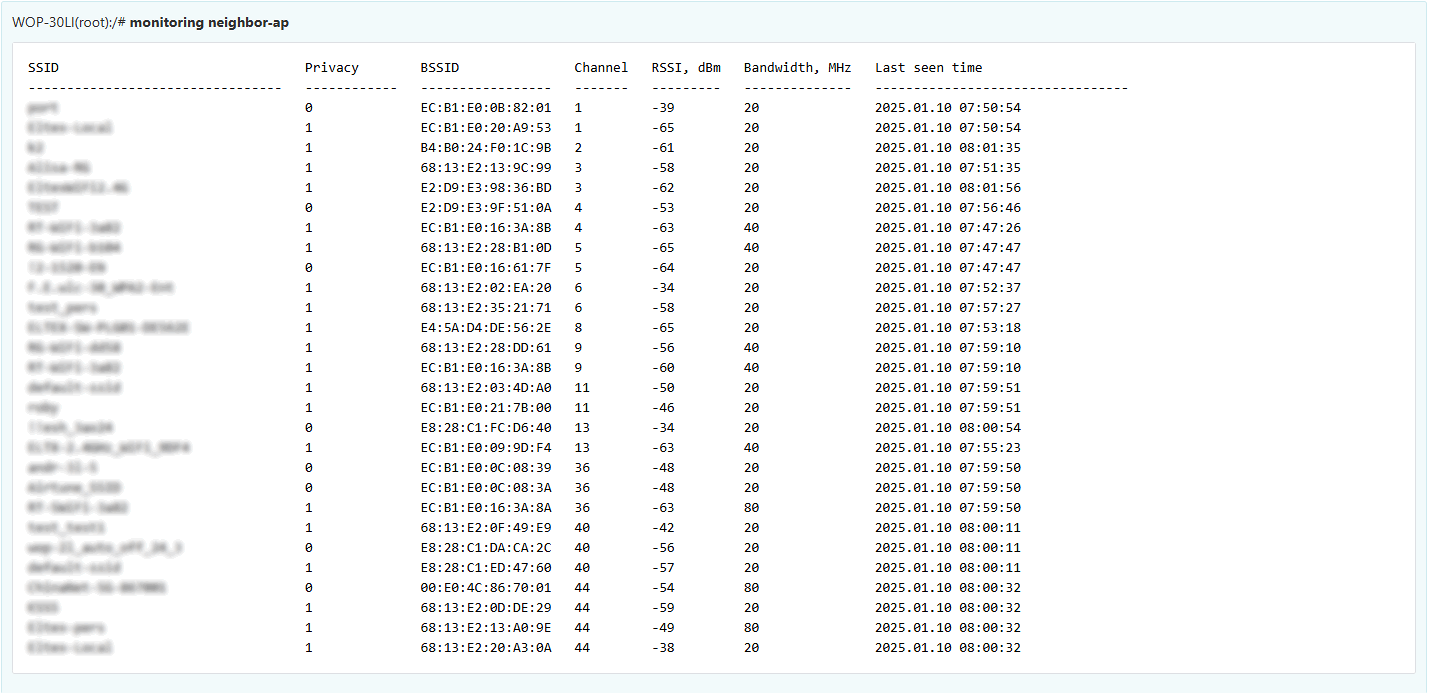Click timestamp 2025.01.10 07:56:46

948,208
